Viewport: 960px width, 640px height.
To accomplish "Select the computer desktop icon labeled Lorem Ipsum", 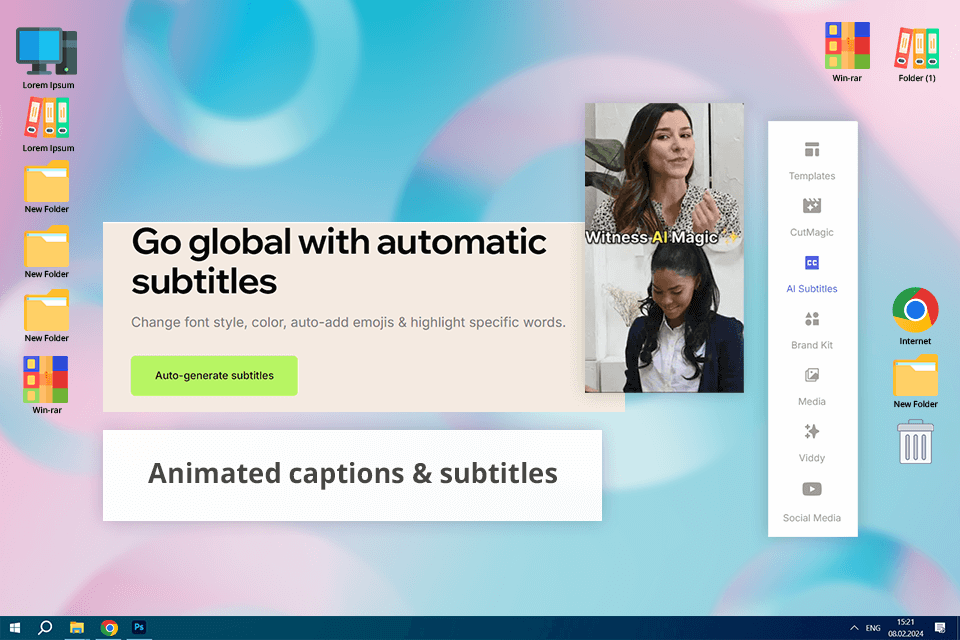I will (x=47, y=51).
